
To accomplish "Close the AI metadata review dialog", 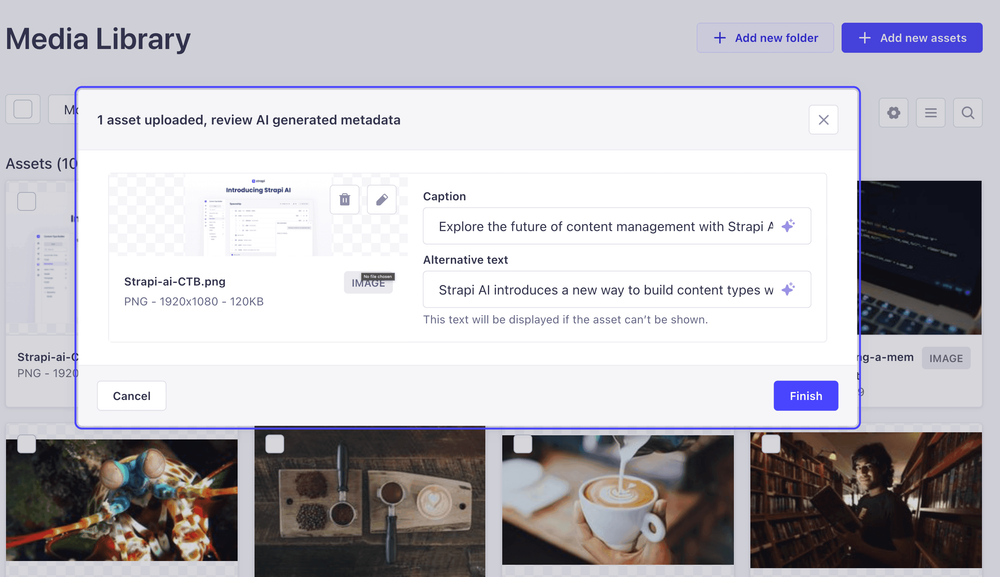I will pyautogui.click(x=823, y=120).
